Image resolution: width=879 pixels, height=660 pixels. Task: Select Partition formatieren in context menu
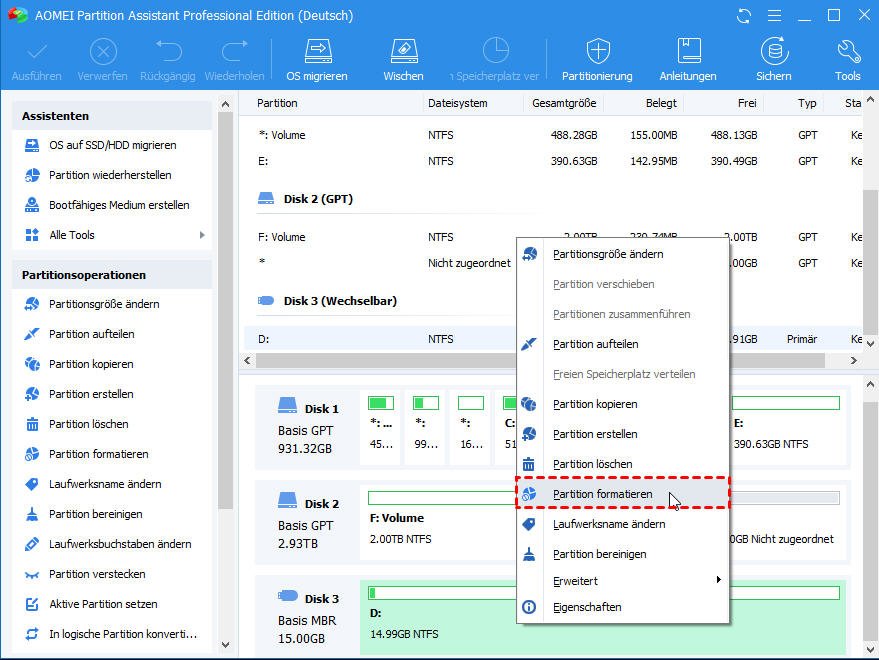pos(602,494)
